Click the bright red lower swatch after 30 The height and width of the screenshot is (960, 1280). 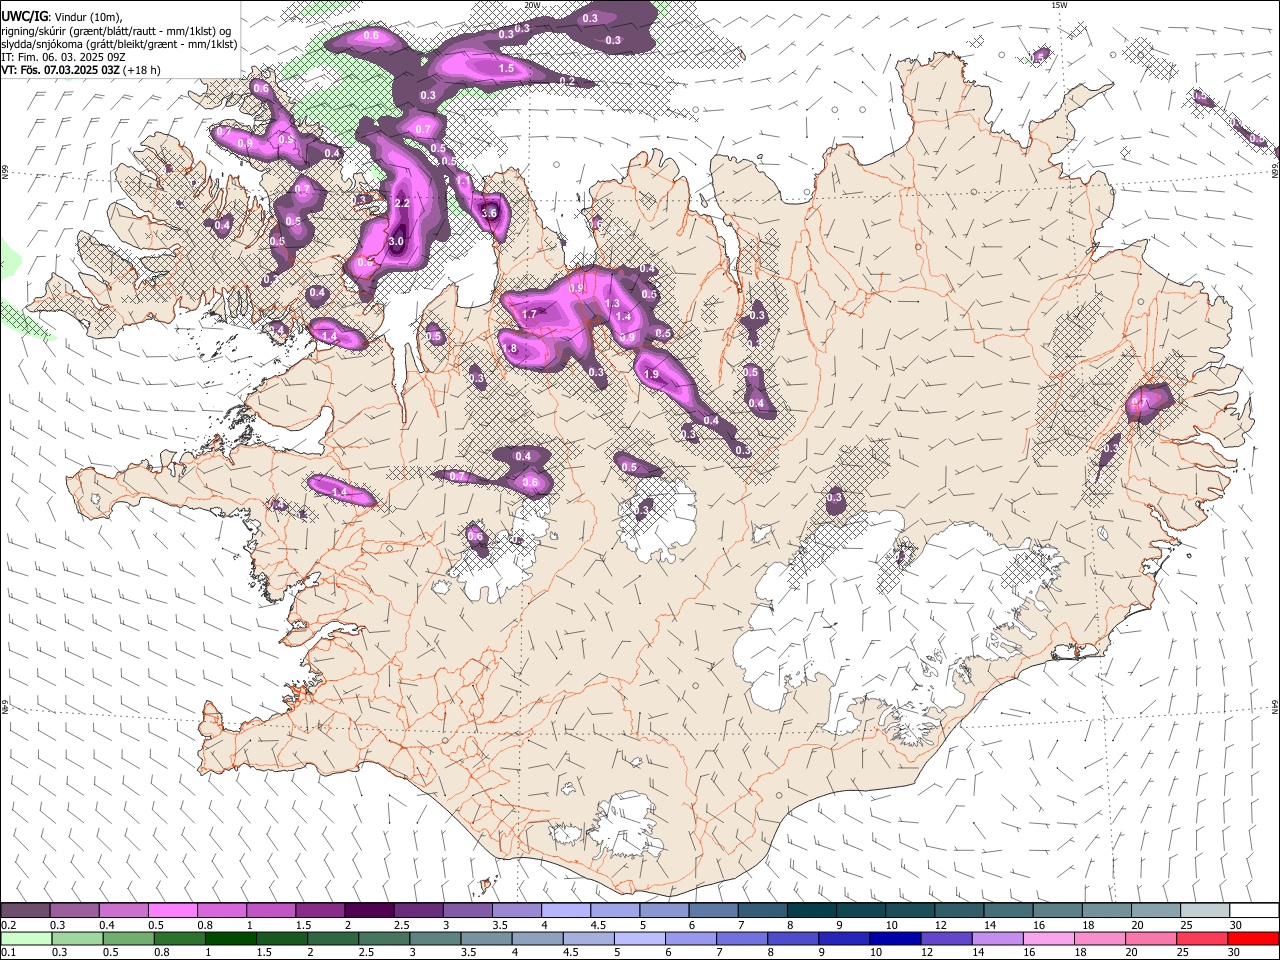1252,939
